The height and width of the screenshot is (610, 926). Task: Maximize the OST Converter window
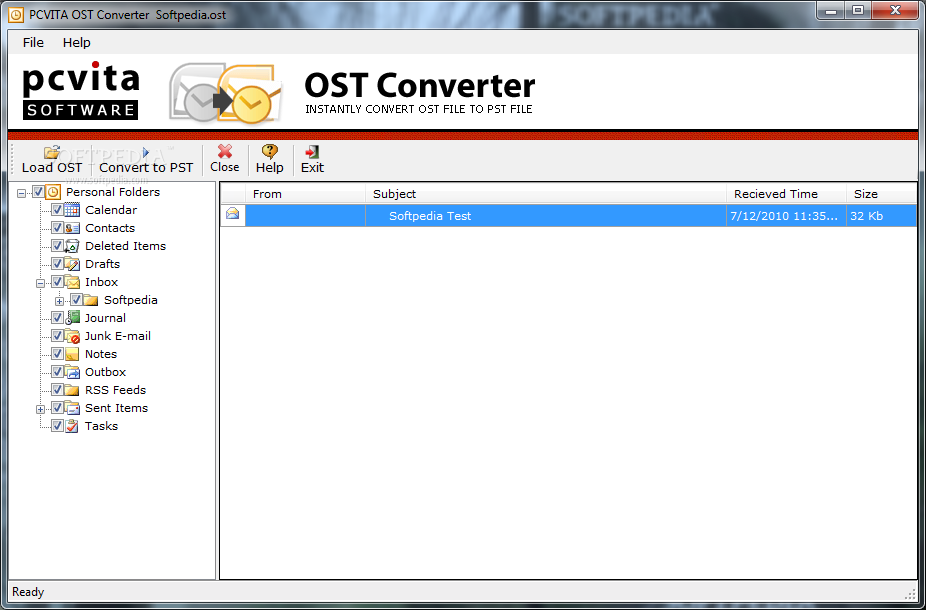pos(857,10)
